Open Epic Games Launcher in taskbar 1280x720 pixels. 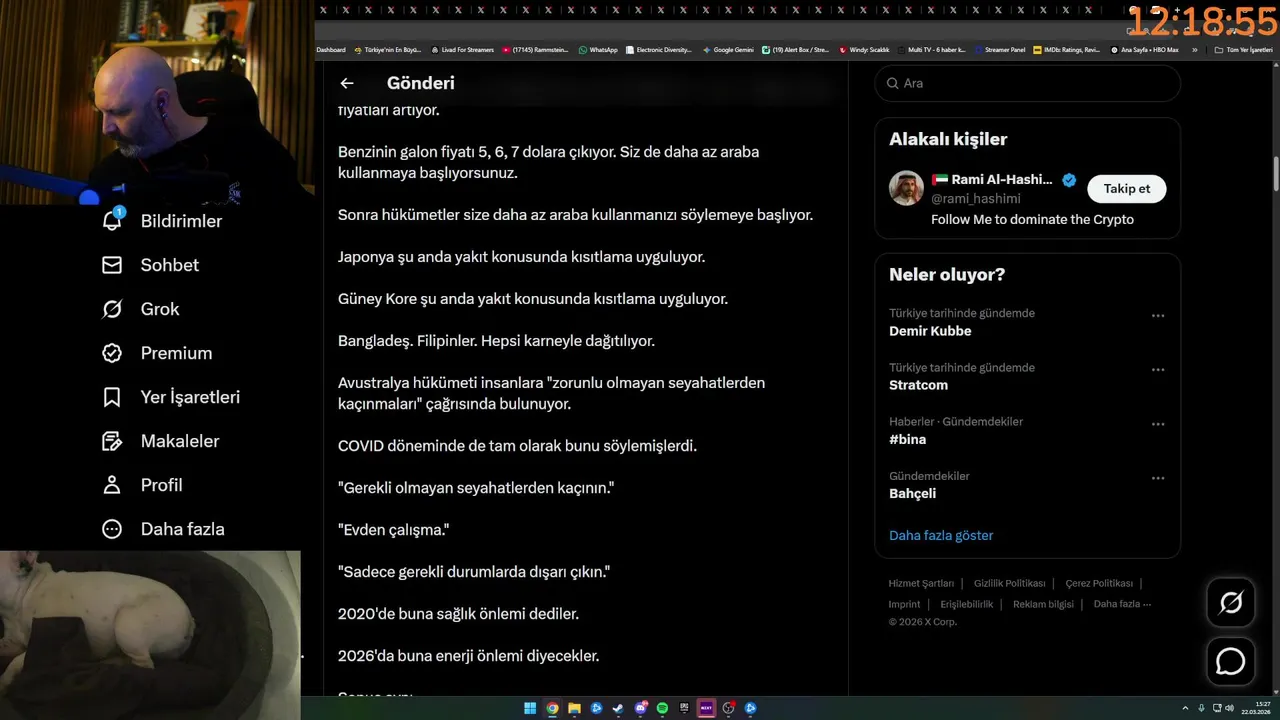[x=684, y=708]
